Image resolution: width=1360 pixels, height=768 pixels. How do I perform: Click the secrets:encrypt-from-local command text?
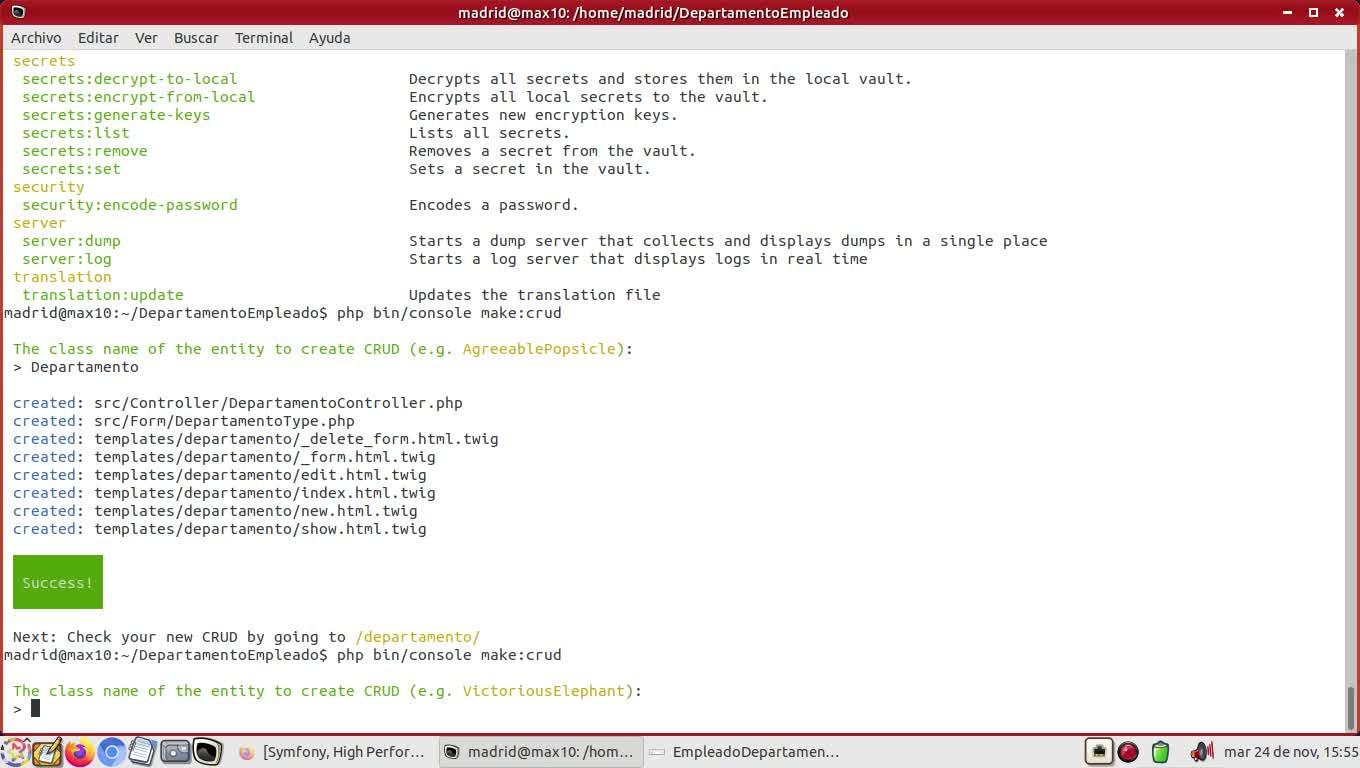(x=139, y=97)
